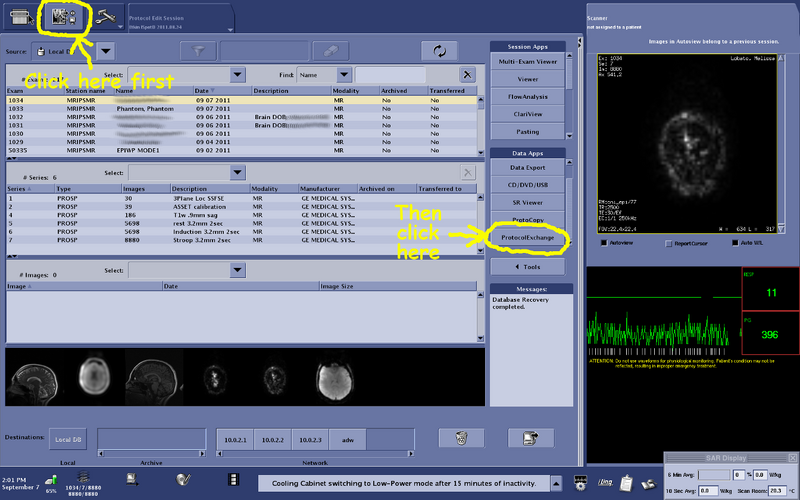800x500 pixels.
Task: Click the refresh arrows button
Action: [x=439, y=51]
